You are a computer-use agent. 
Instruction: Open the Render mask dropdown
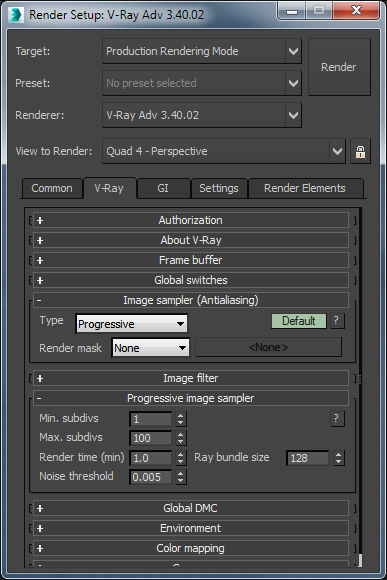click(x=150, y=348)
